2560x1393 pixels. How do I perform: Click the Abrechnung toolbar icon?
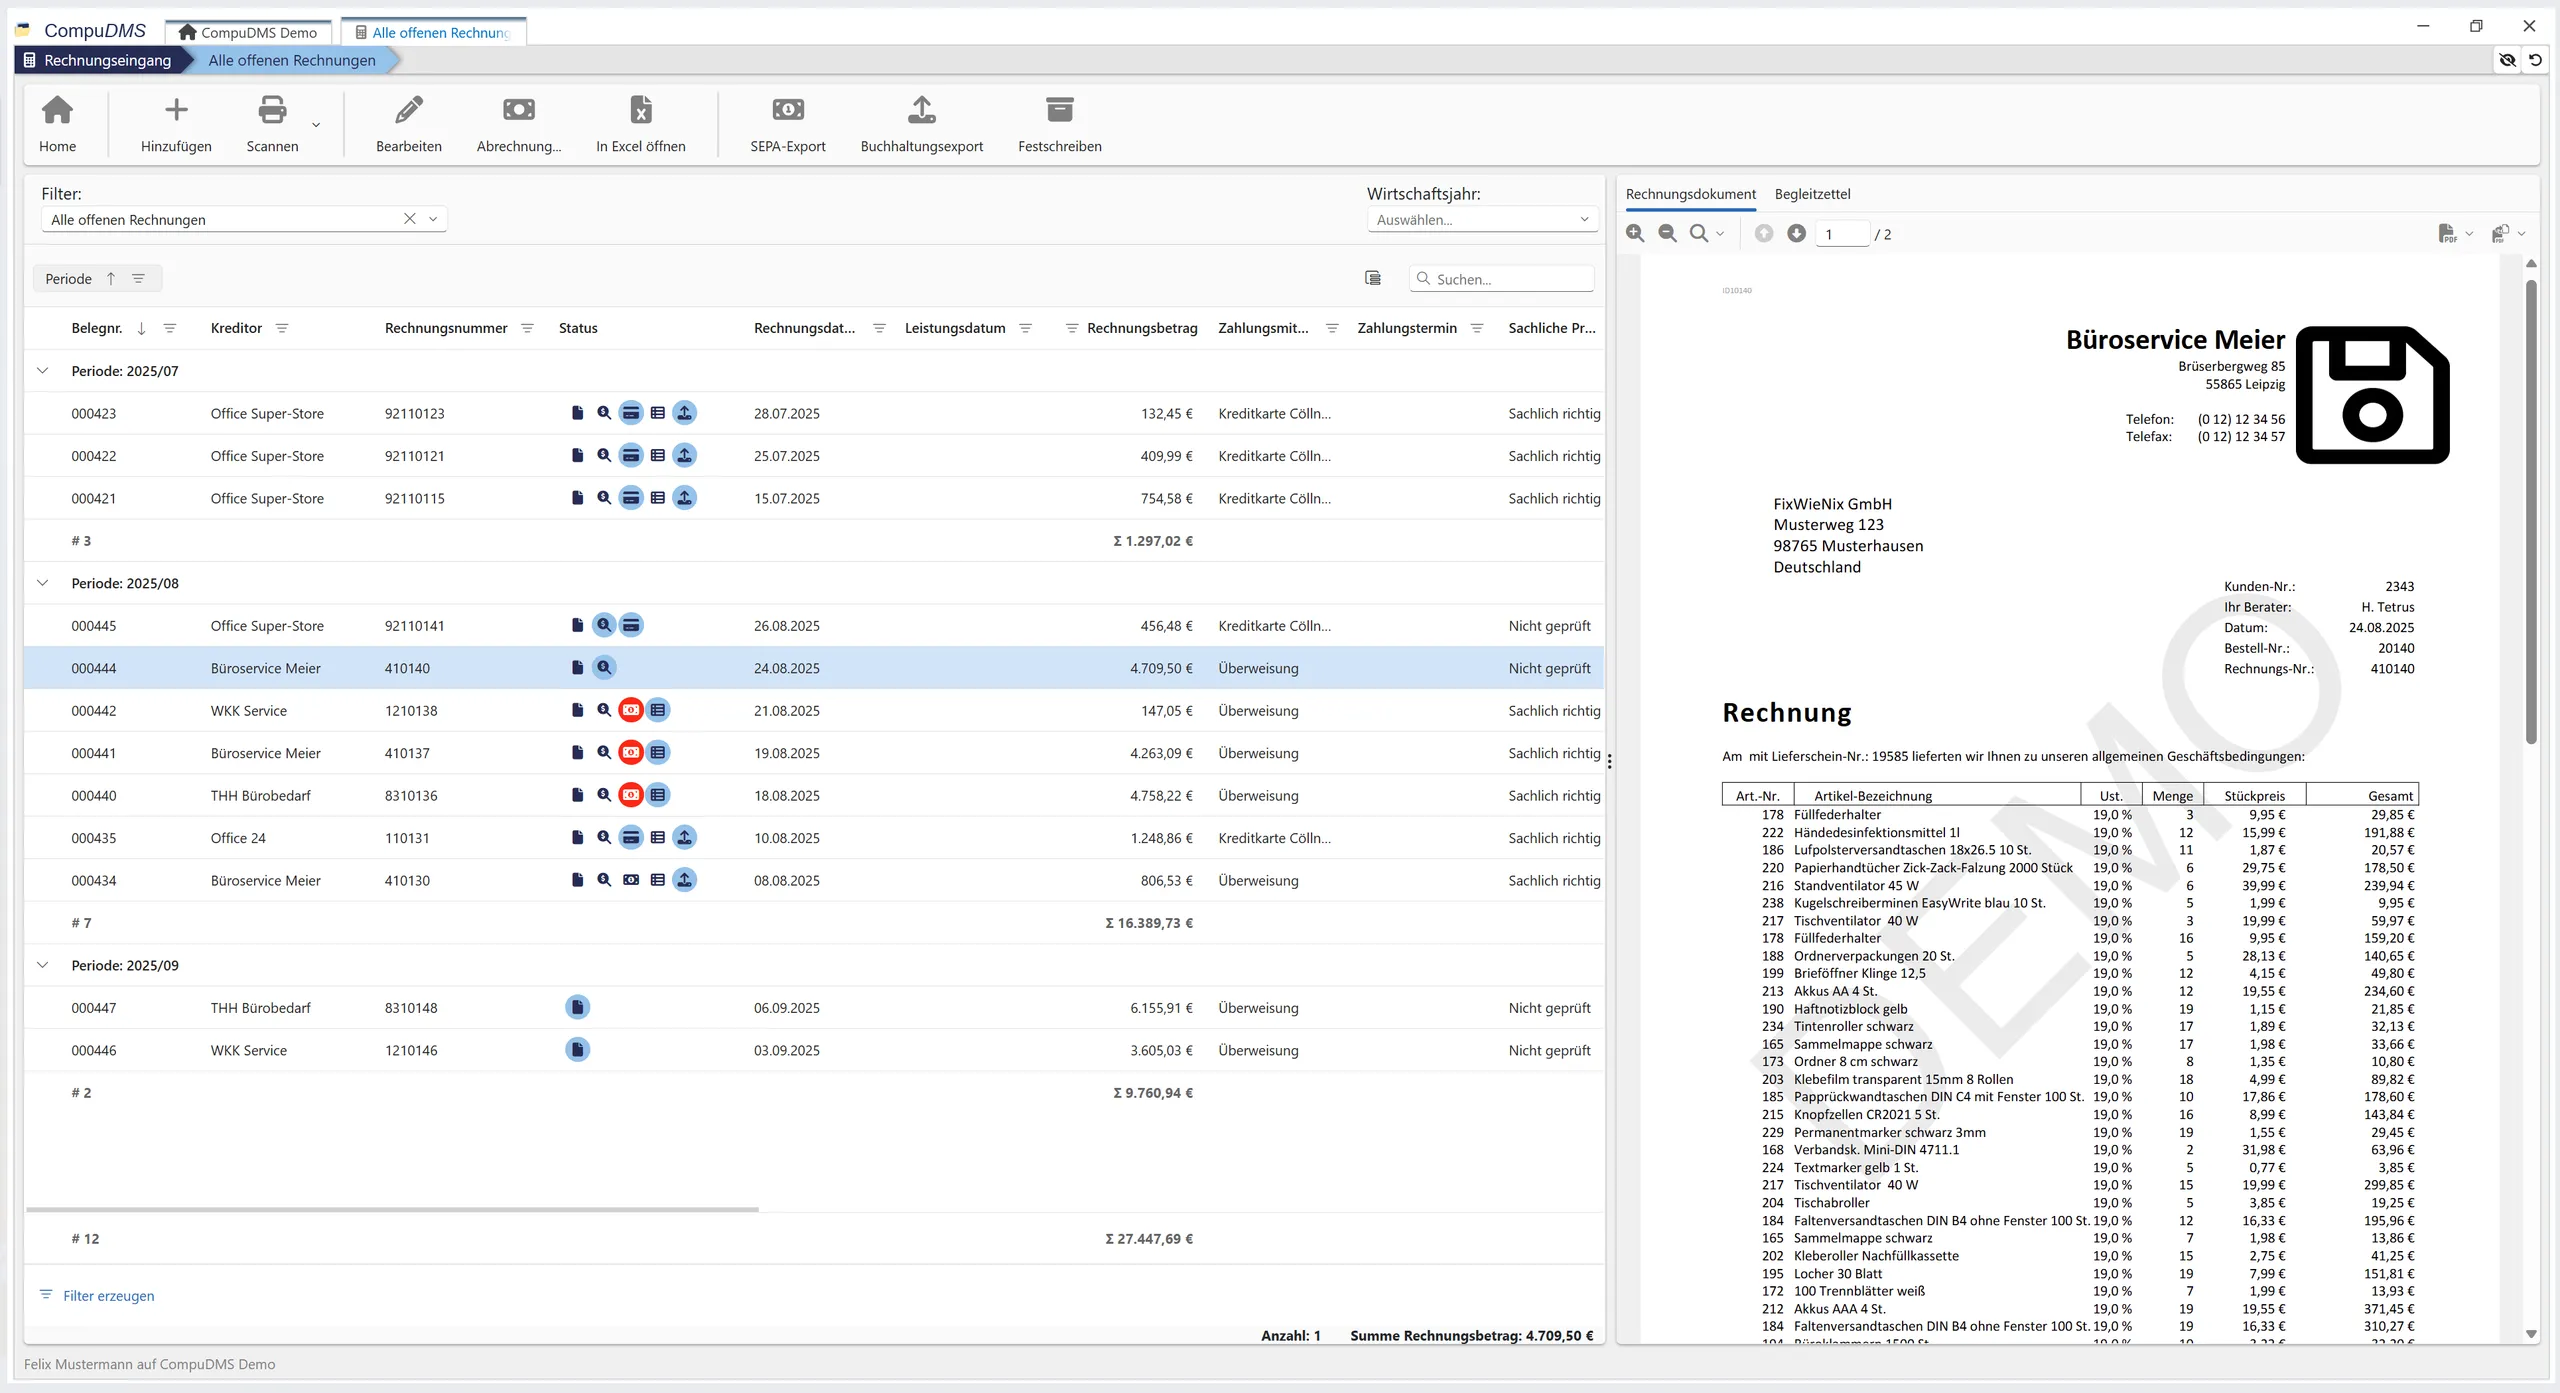pyautogui.click(x=518, y=110)
